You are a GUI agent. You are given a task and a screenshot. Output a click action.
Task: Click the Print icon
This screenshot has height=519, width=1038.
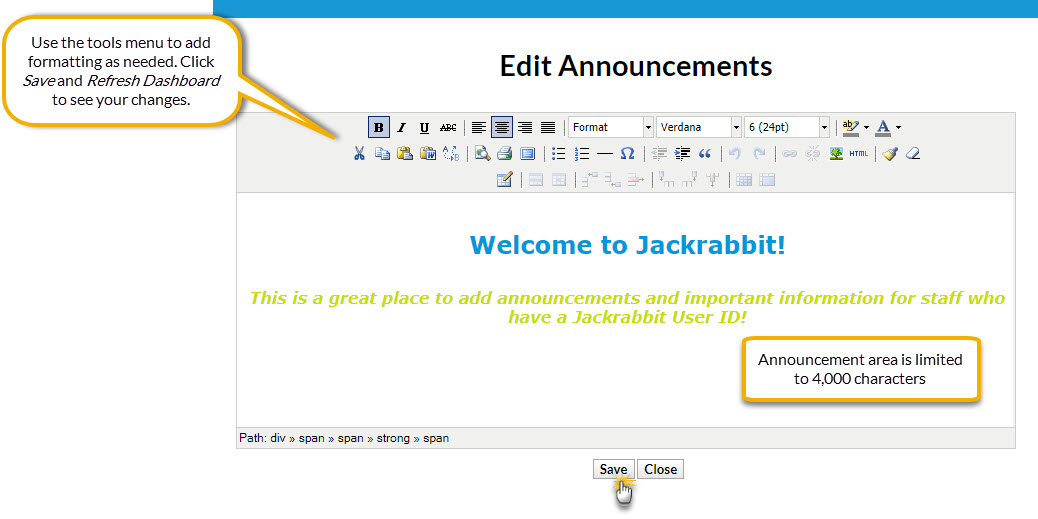[504, 154]
